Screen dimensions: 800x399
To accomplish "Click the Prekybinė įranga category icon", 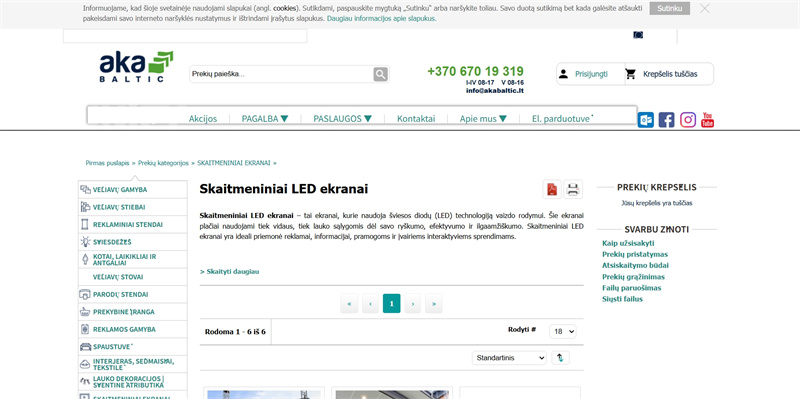I will click(85, 312).
